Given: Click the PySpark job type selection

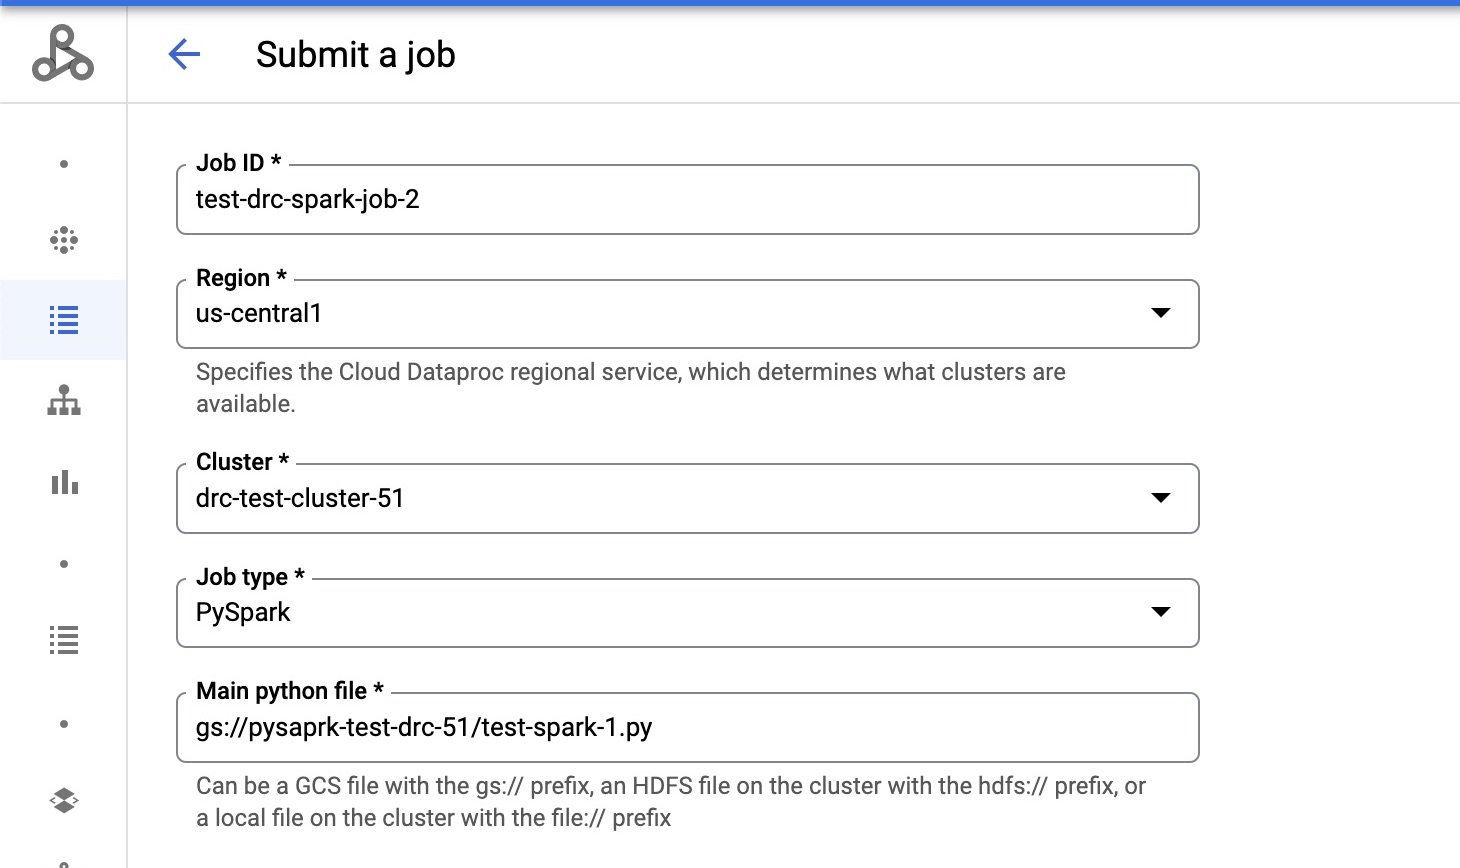Looking at the screenshot, I should [x=243, y=612].
